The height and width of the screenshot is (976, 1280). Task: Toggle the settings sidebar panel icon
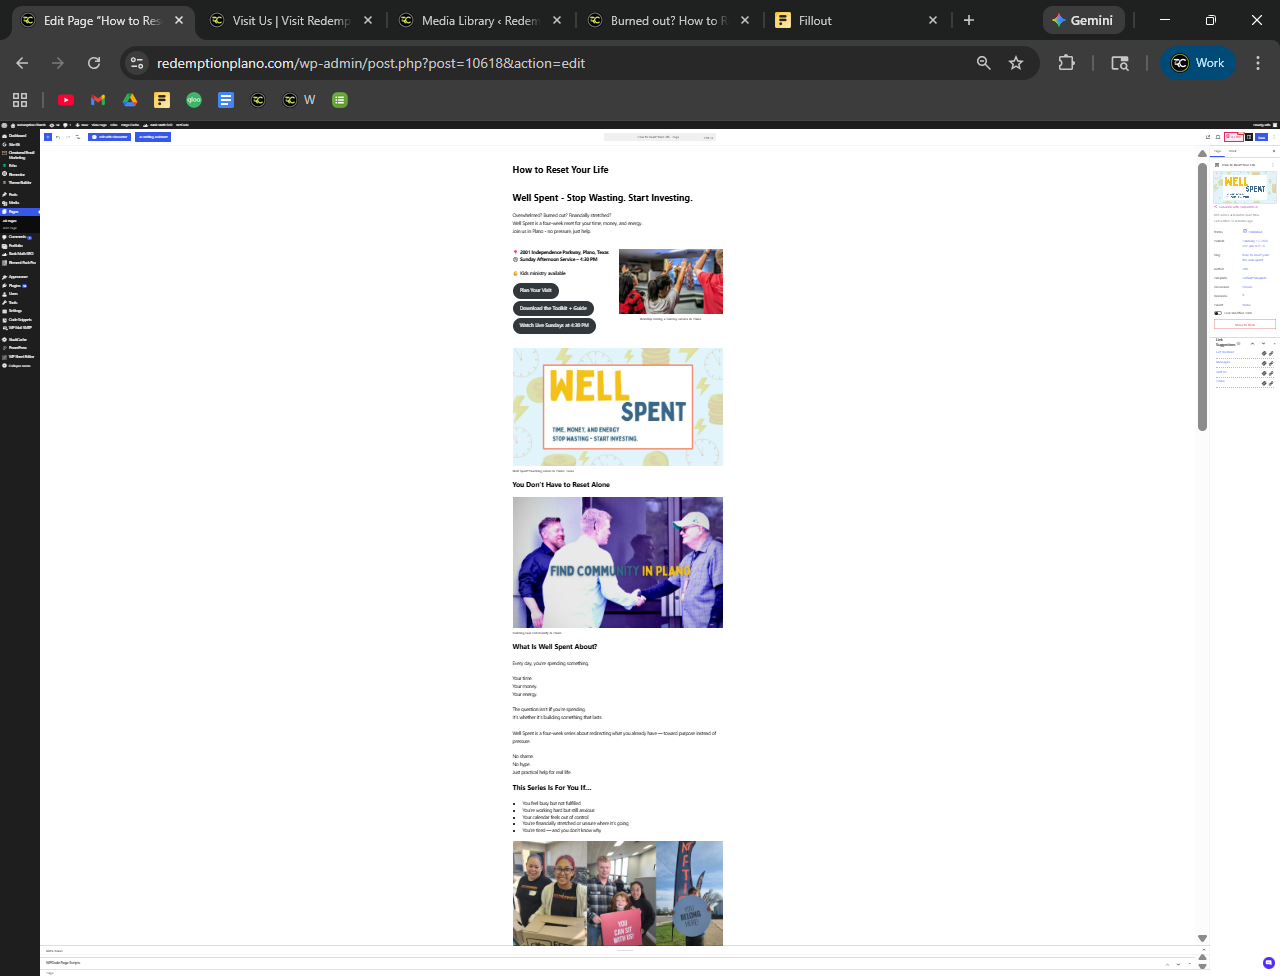(x=1249, y=137)
